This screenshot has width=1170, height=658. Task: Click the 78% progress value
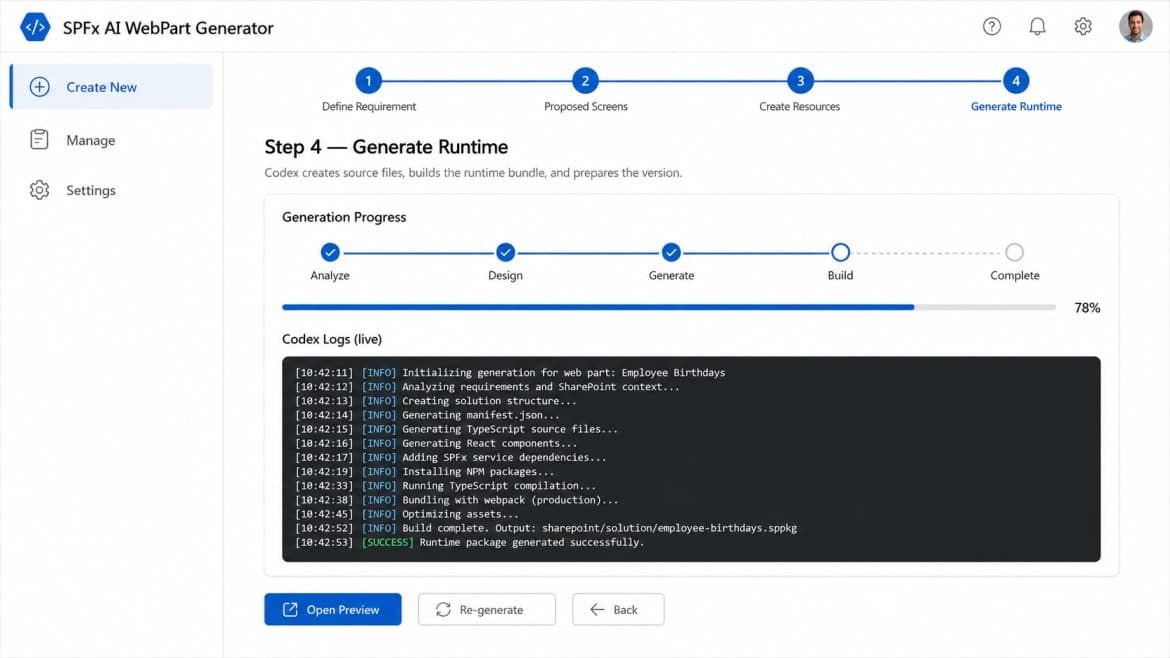(1087, 307)
